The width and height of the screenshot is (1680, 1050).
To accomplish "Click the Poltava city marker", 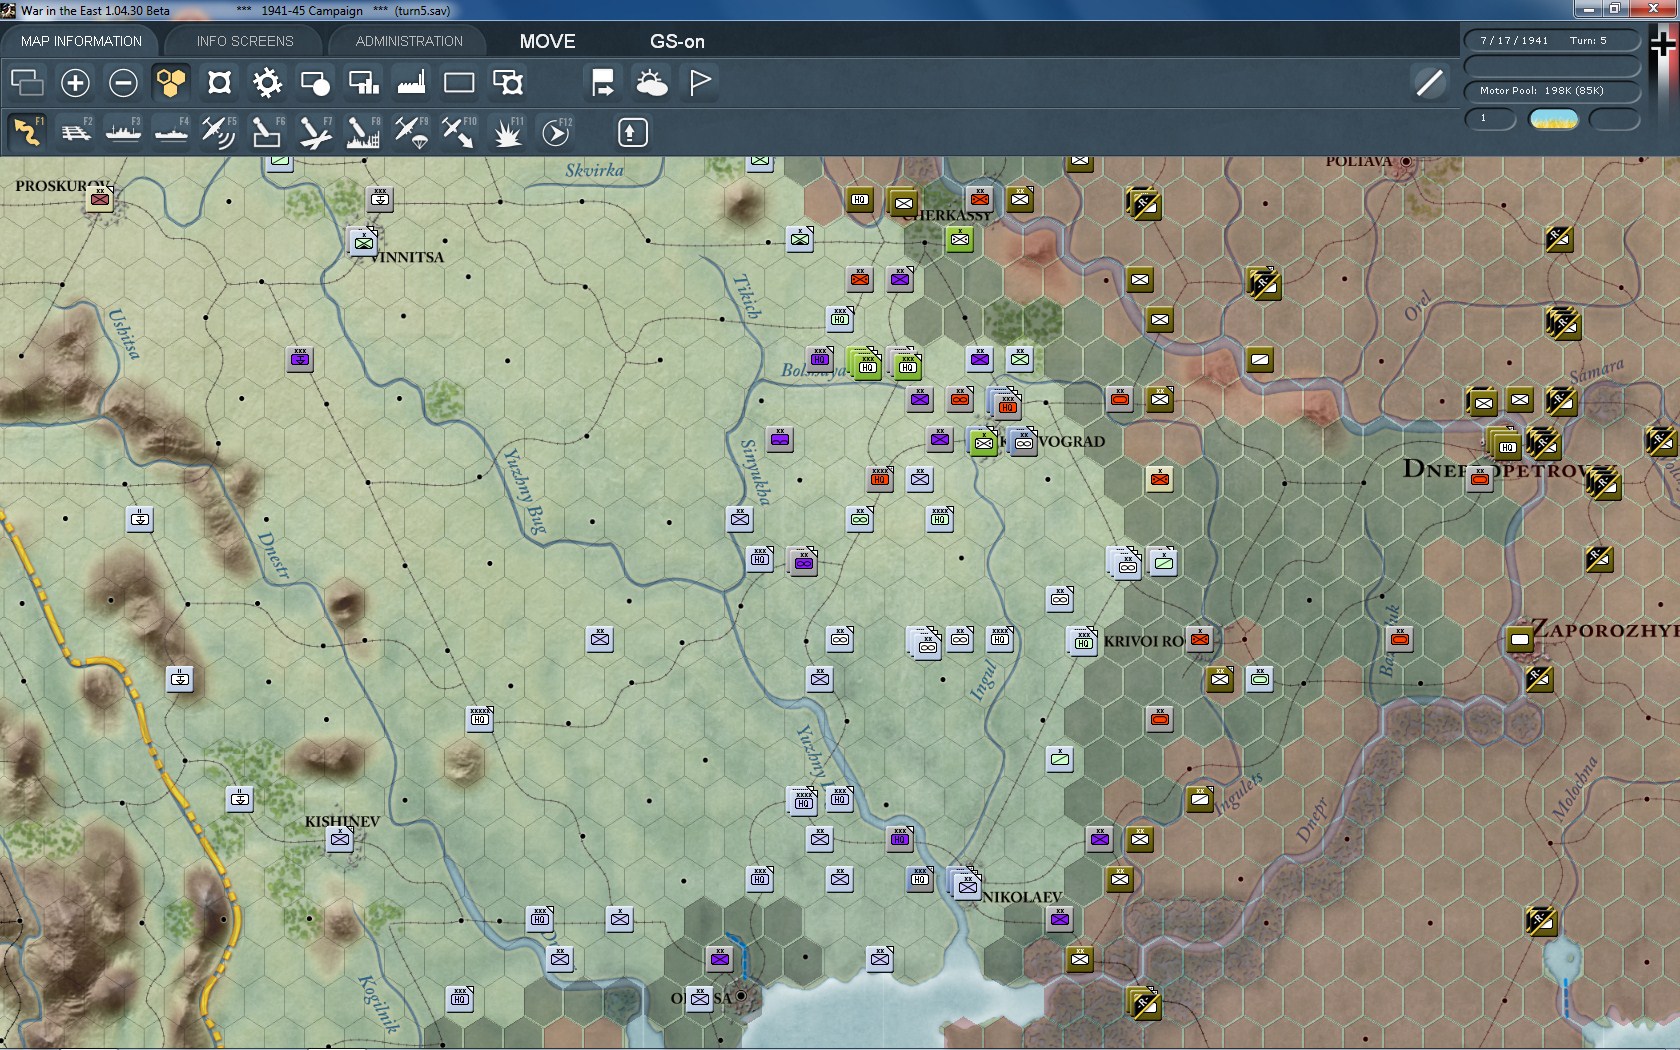I will [1406, 161].
